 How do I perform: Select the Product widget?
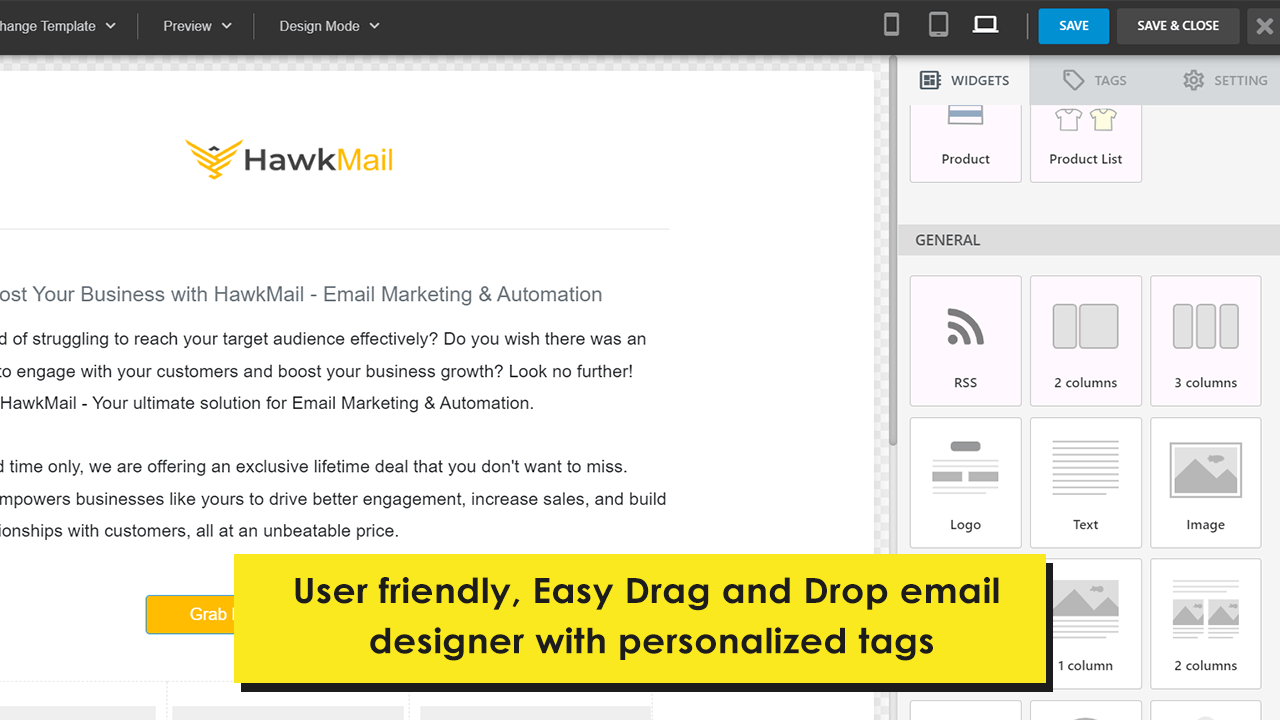pos(966,143)
